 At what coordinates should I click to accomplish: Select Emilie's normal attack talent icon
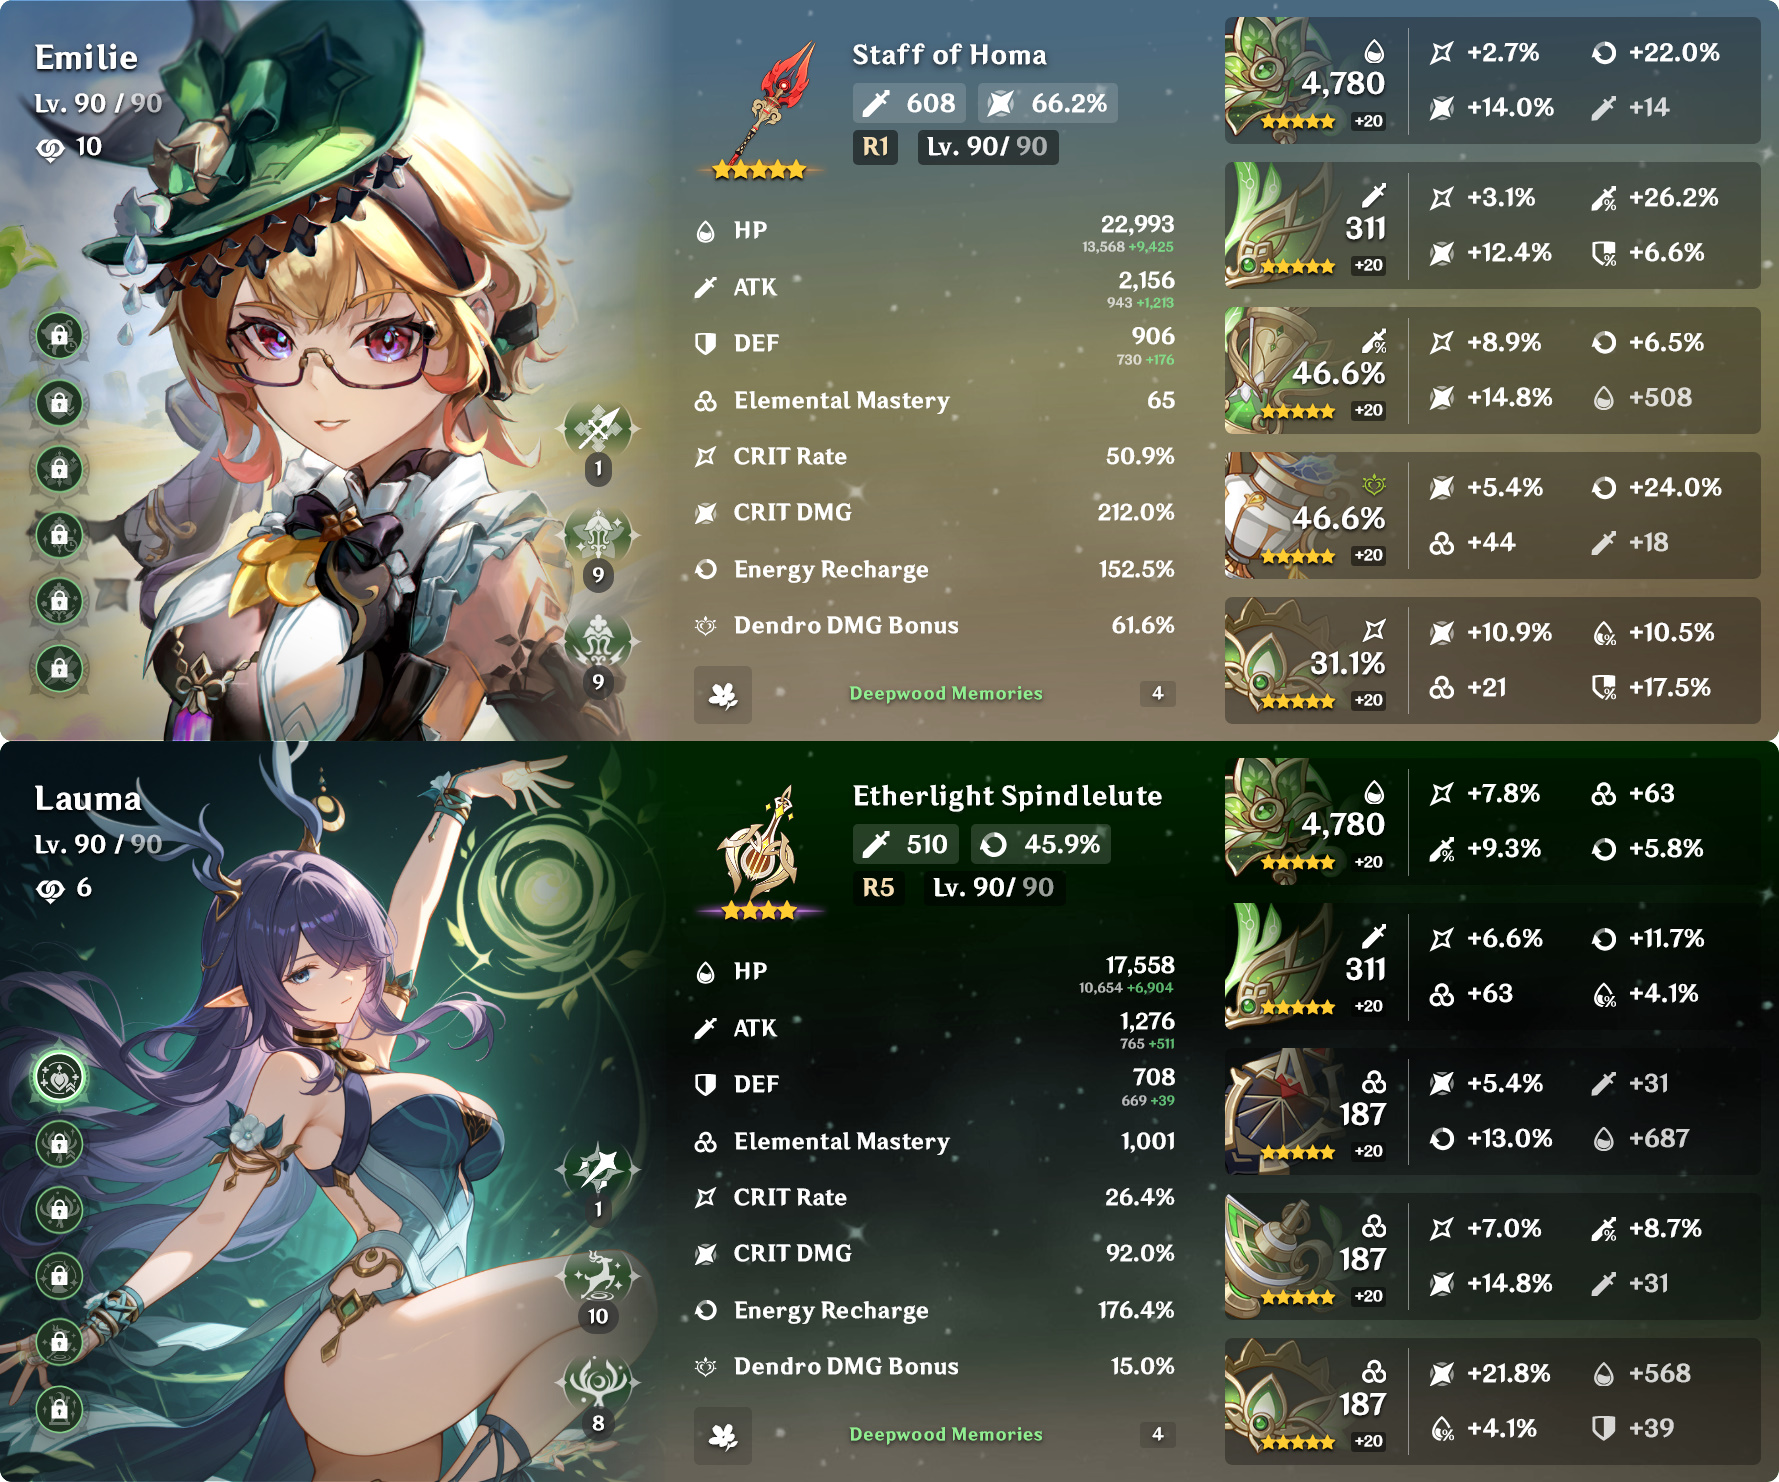click(598, 430)
